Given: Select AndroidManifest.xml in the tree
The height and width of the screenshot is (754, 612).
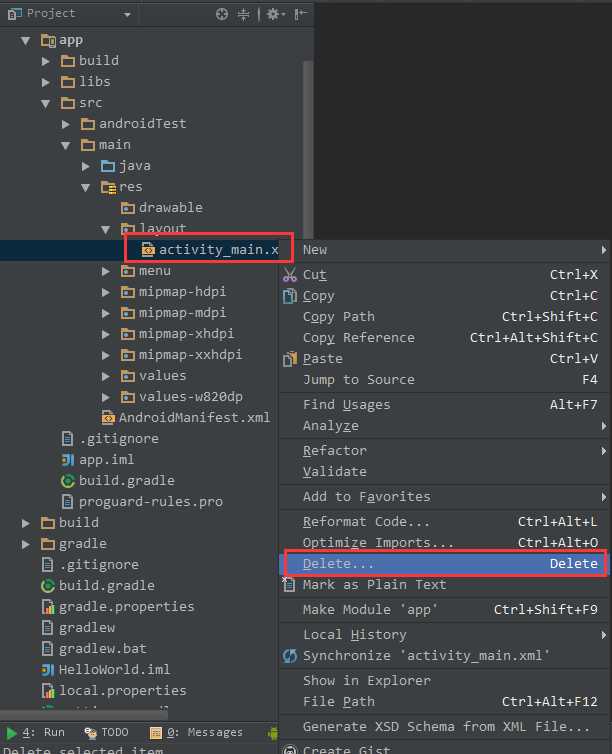Looking at the screenshot, I should tap(194, 418).
